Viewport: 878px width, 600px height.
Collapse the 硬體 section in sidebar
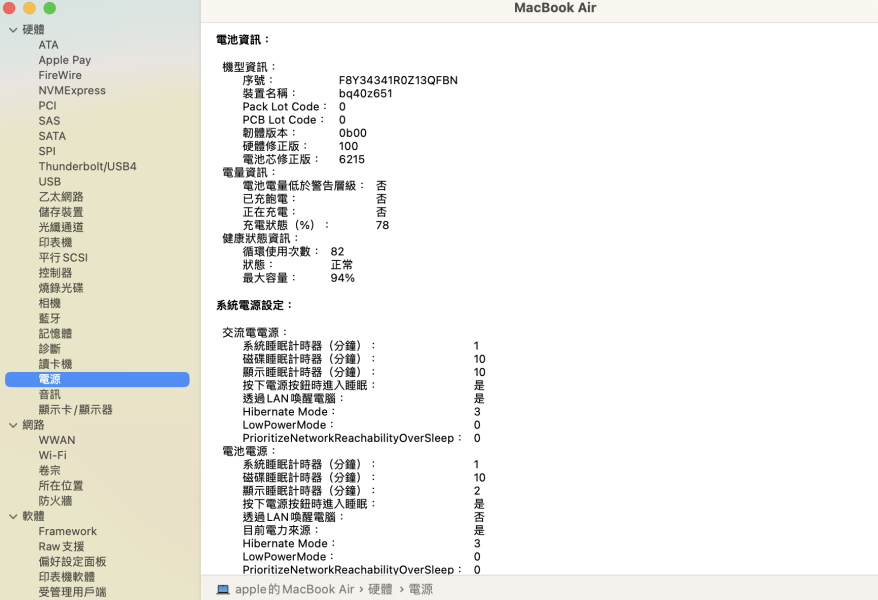[x=13, y=30]
